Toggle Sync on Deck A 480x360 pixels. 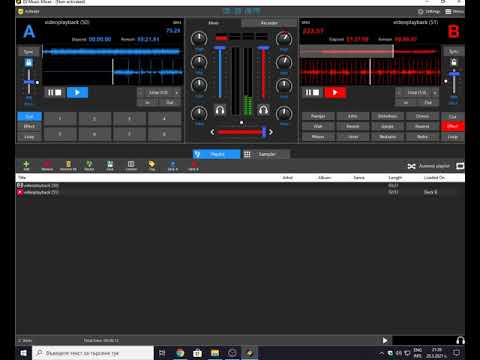pos(28,52)
